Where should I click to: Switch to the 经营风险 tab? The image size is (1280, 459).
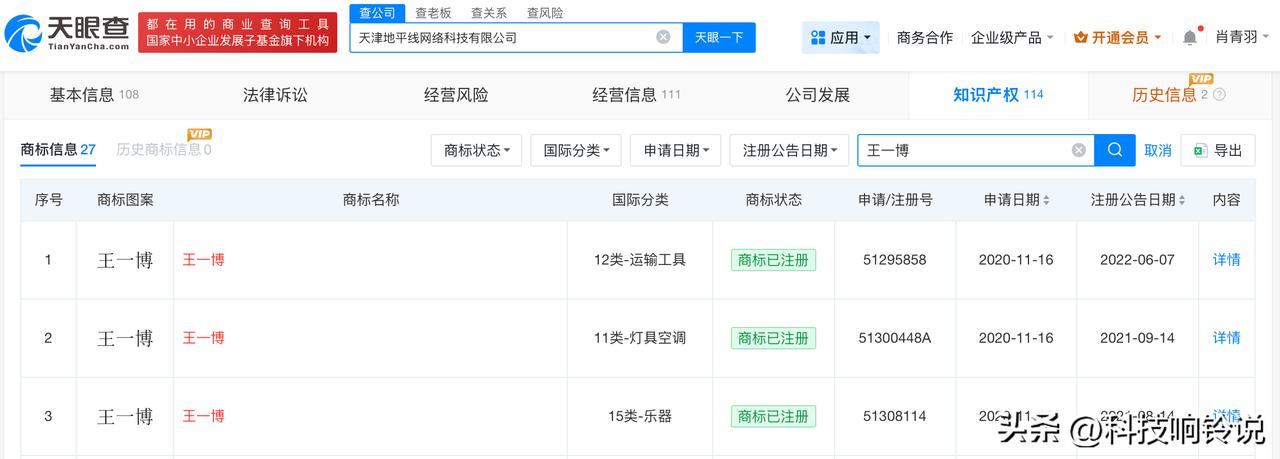pyautogui.click(x=456, y=95)
